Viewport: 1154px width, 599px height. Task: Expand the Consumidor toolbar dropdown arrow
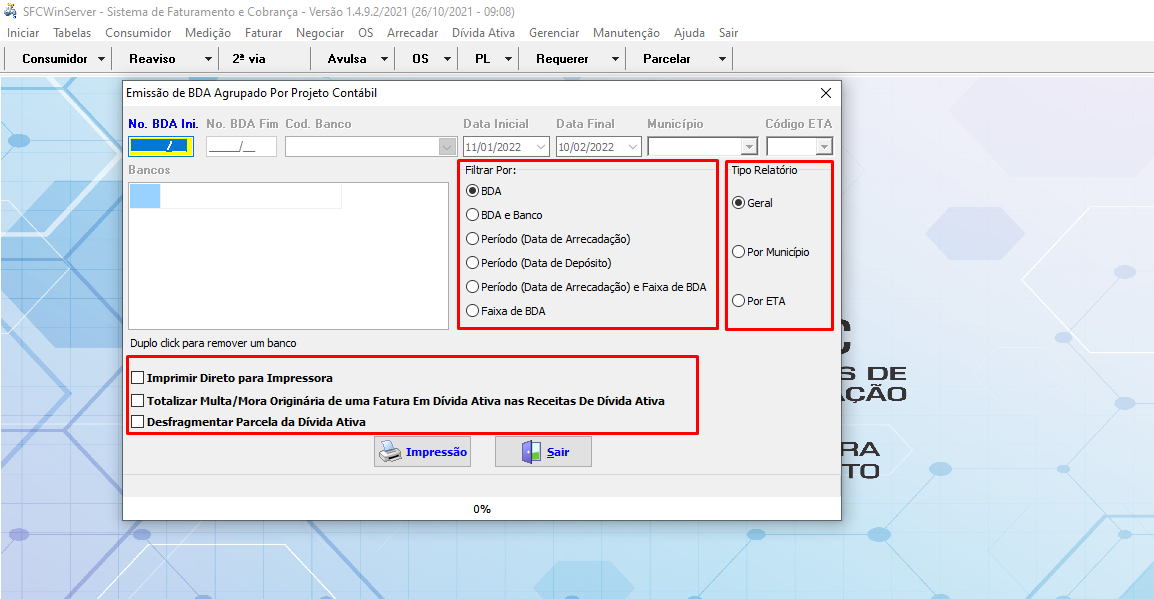click(x=102, y=59)
